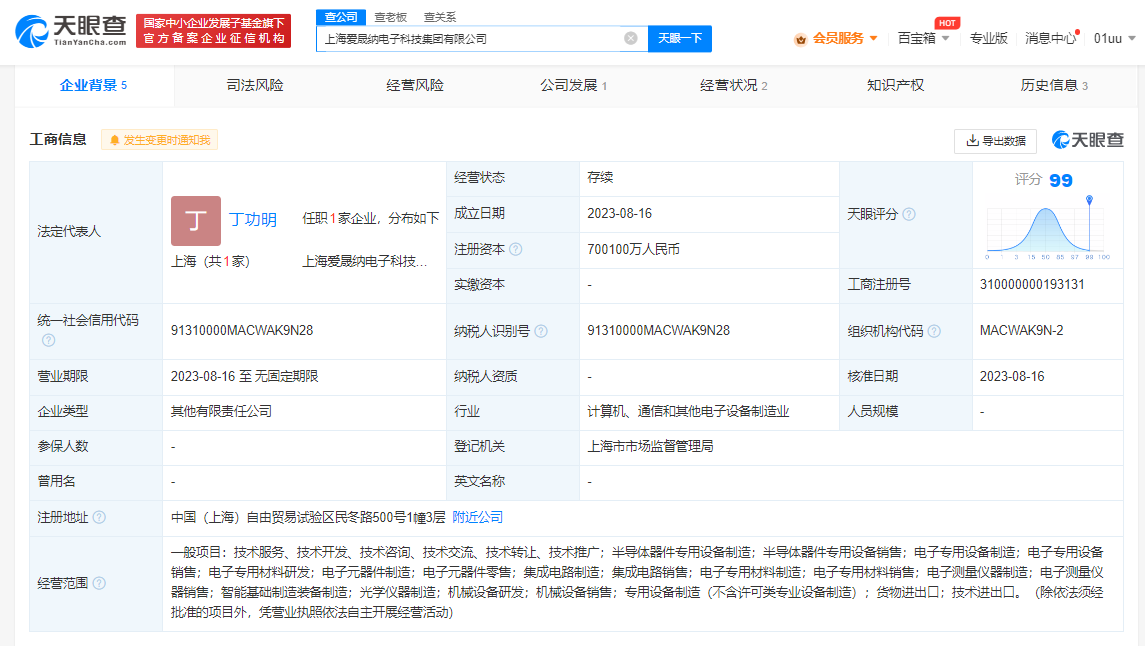Click the red official credit agency banner
The image size is (1145, 646).
(213, 31)
